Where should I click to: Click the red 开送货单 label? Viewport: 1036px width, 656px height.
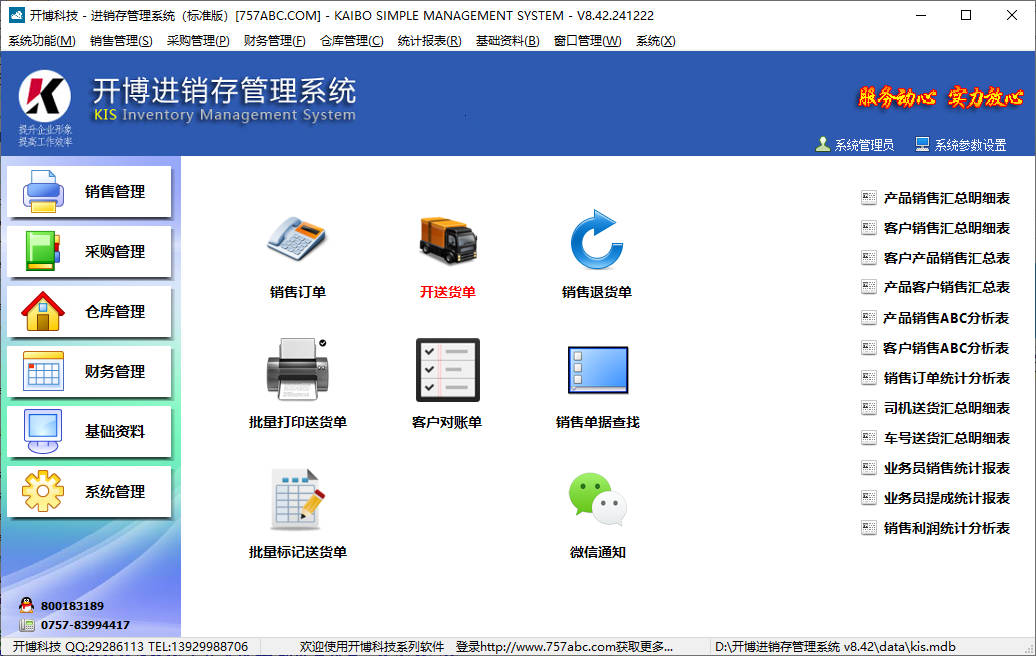pyautogui.click(x=448, y=292)
